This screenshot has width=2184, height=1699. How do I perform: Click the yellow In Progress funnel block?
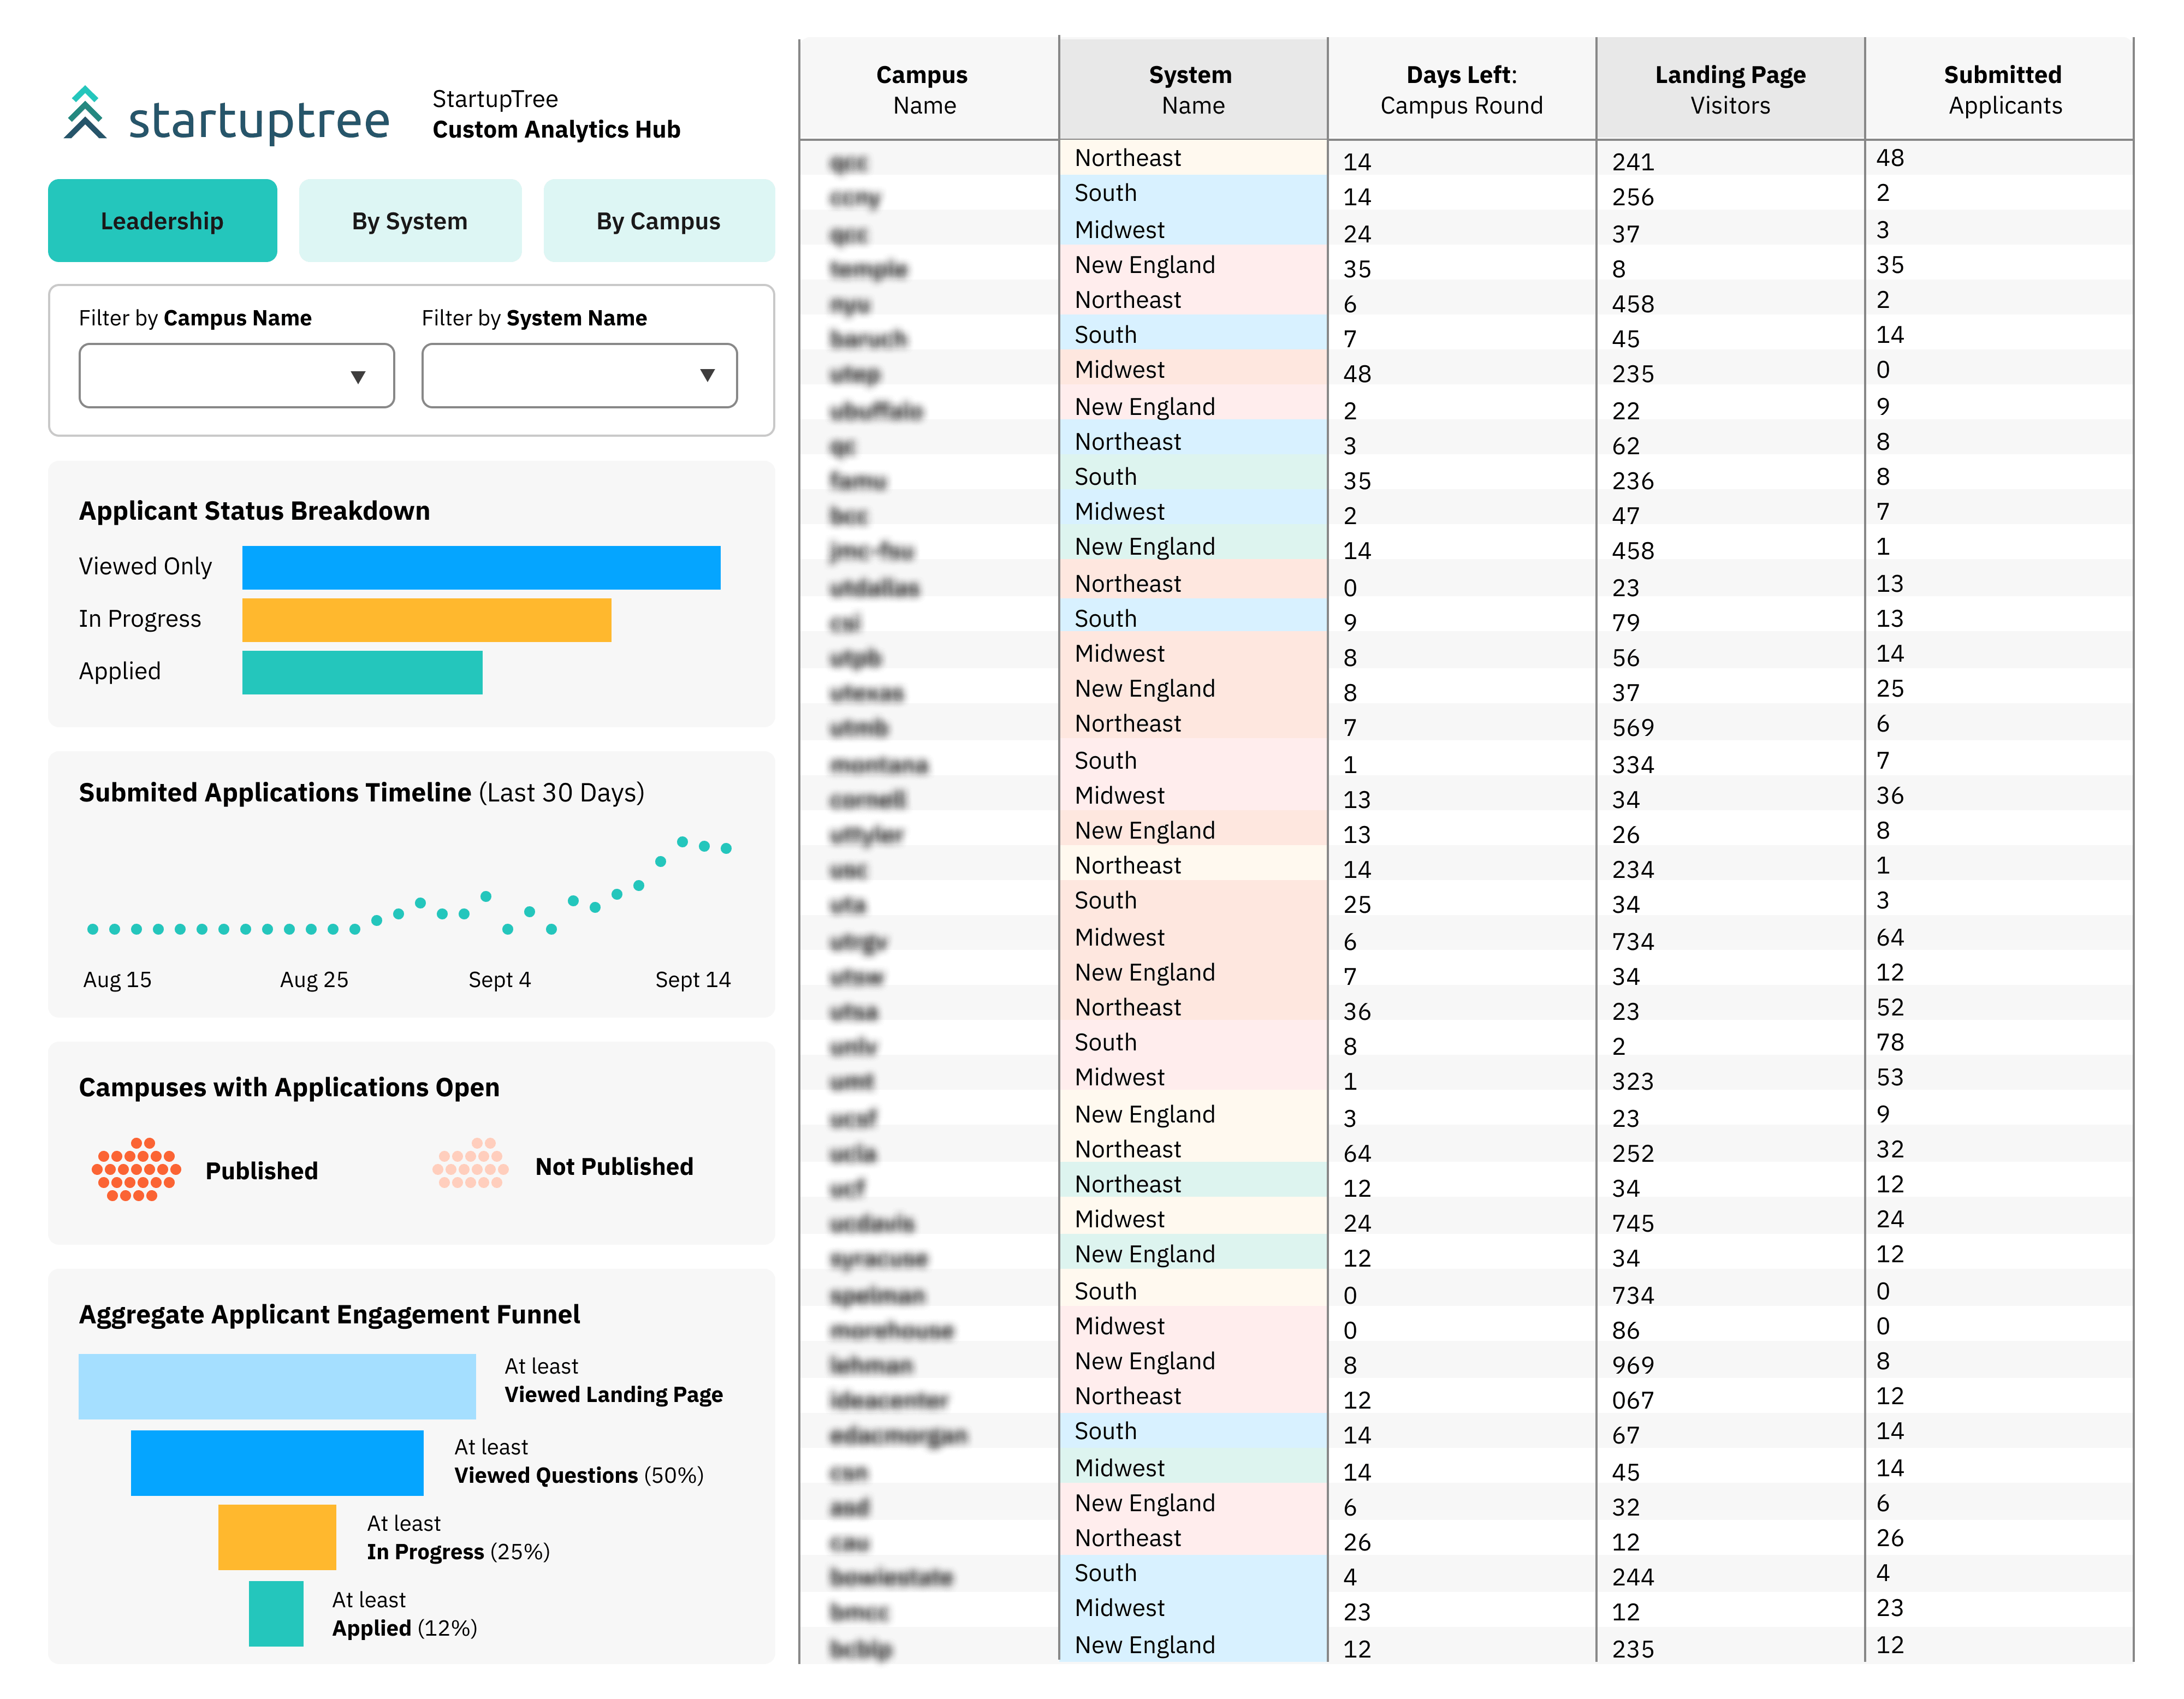[x=277, y=1537]
